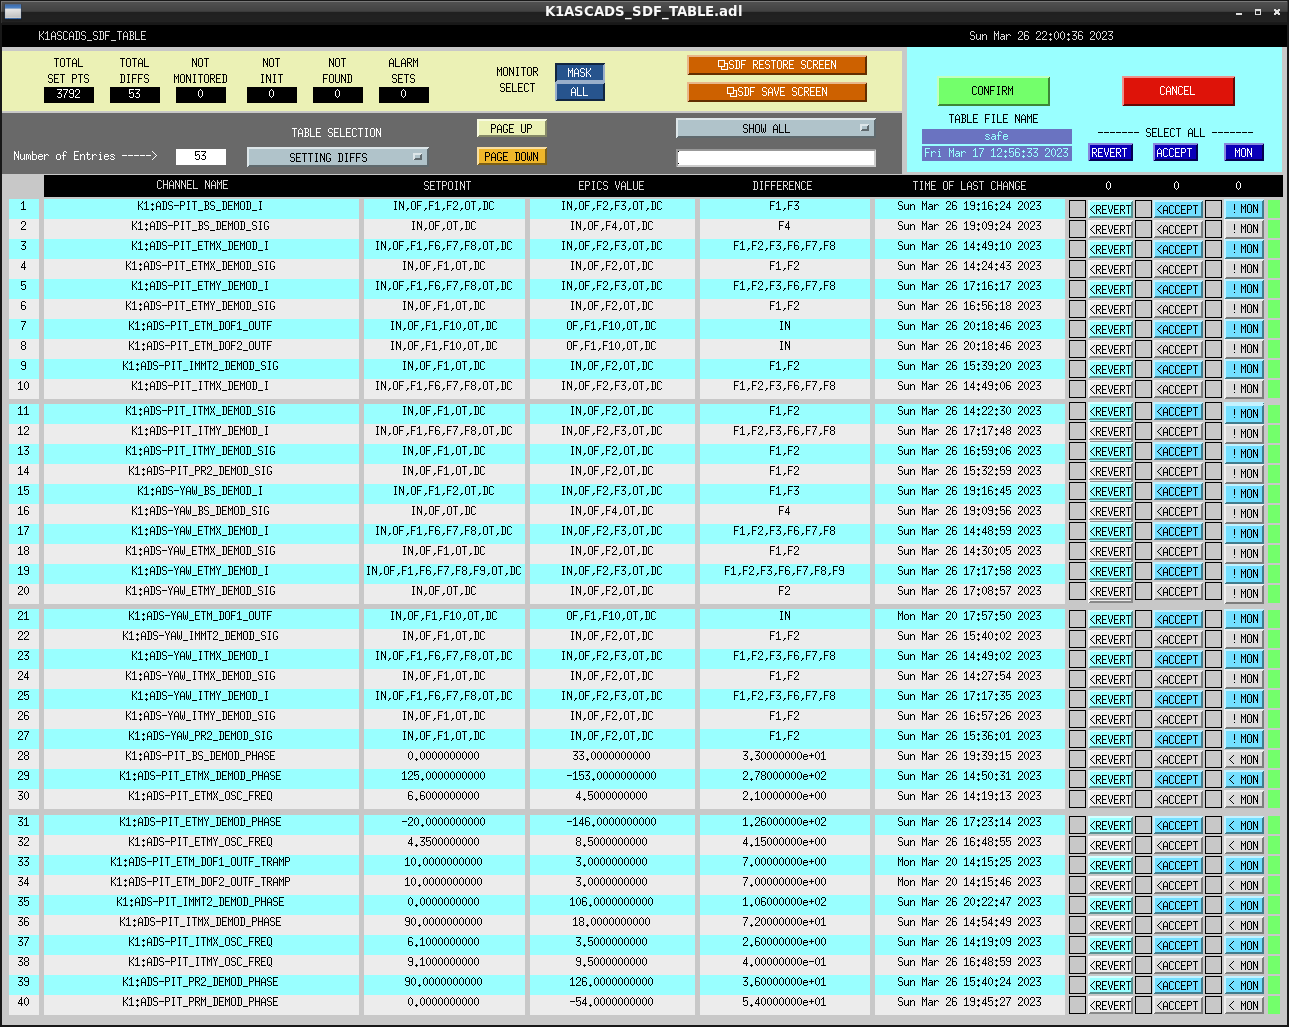
Task: Tick accept checkbox for row 31 K1:ADS-PIT_ETMY_DEMOD_PHASE
Action: tap(1143, 825)
